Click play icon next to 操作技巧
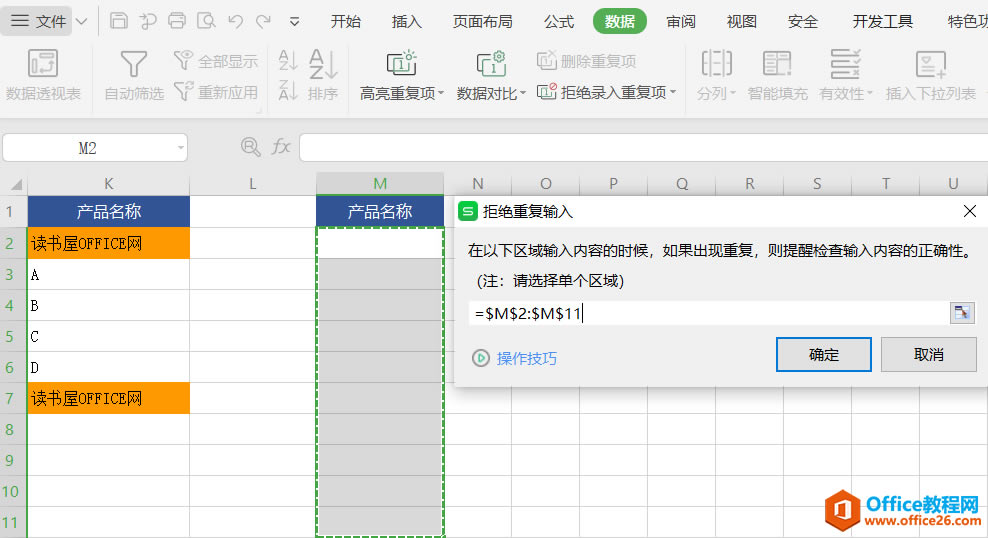 click(481, 358)
